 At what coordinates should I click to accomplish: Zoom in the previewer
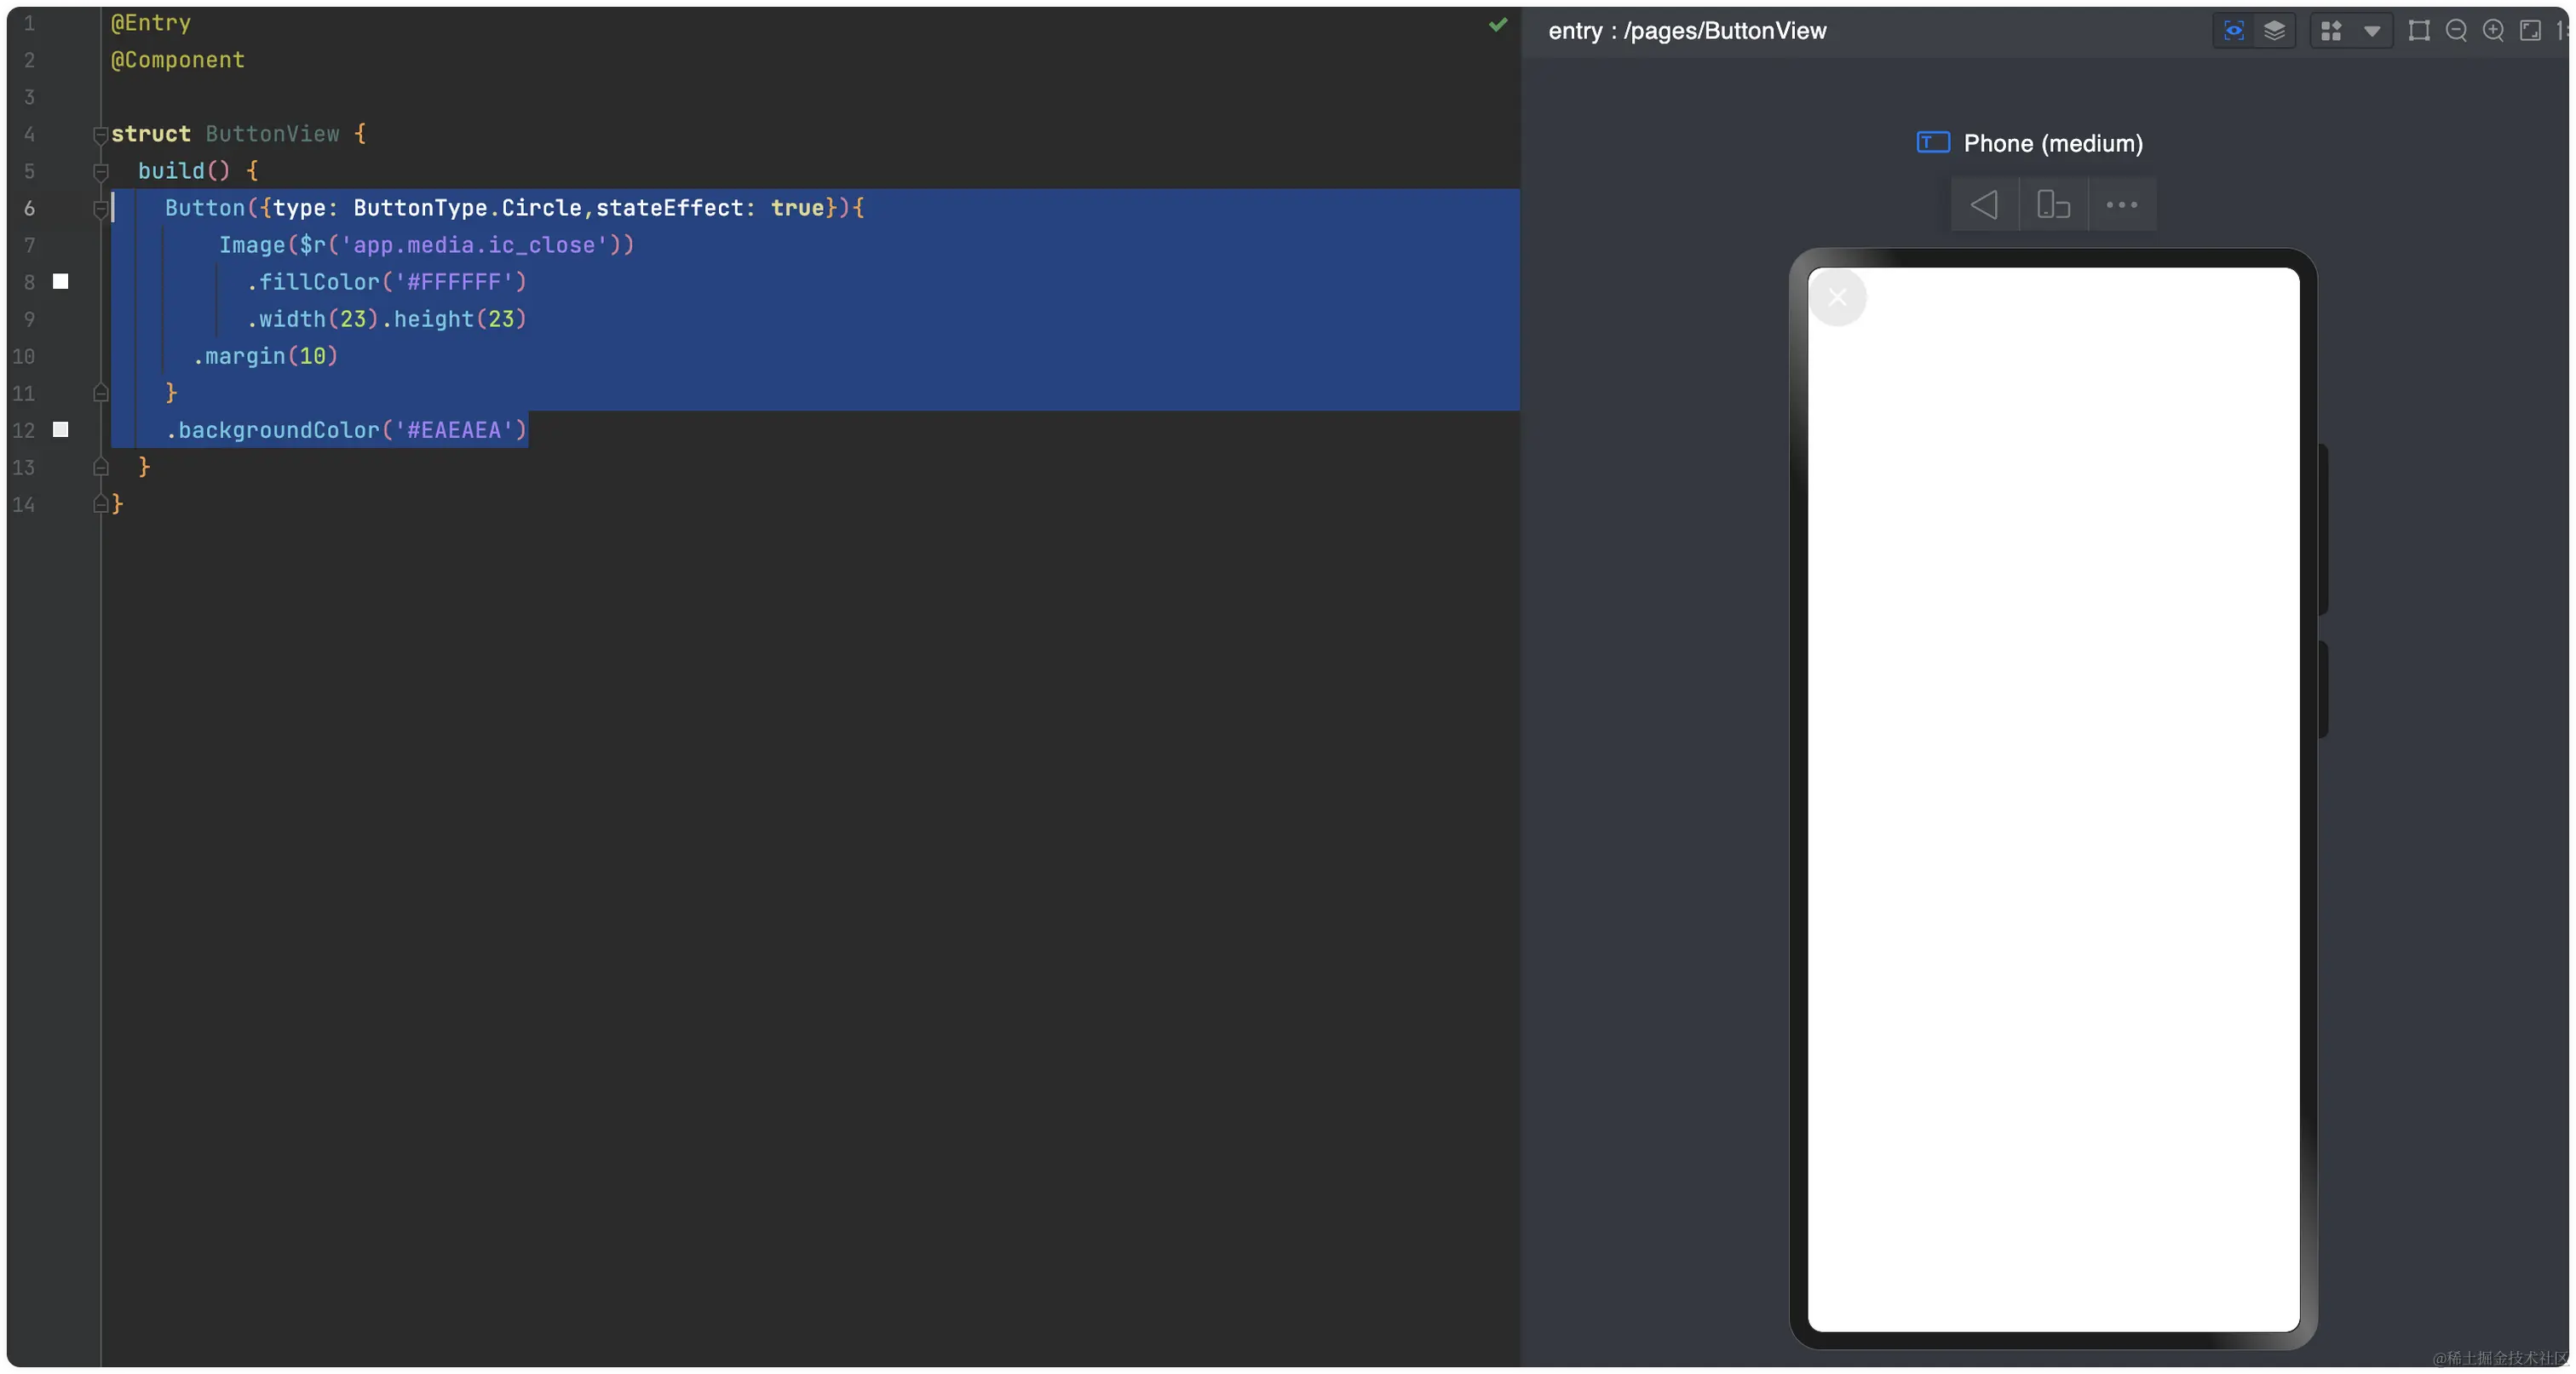2493,31
